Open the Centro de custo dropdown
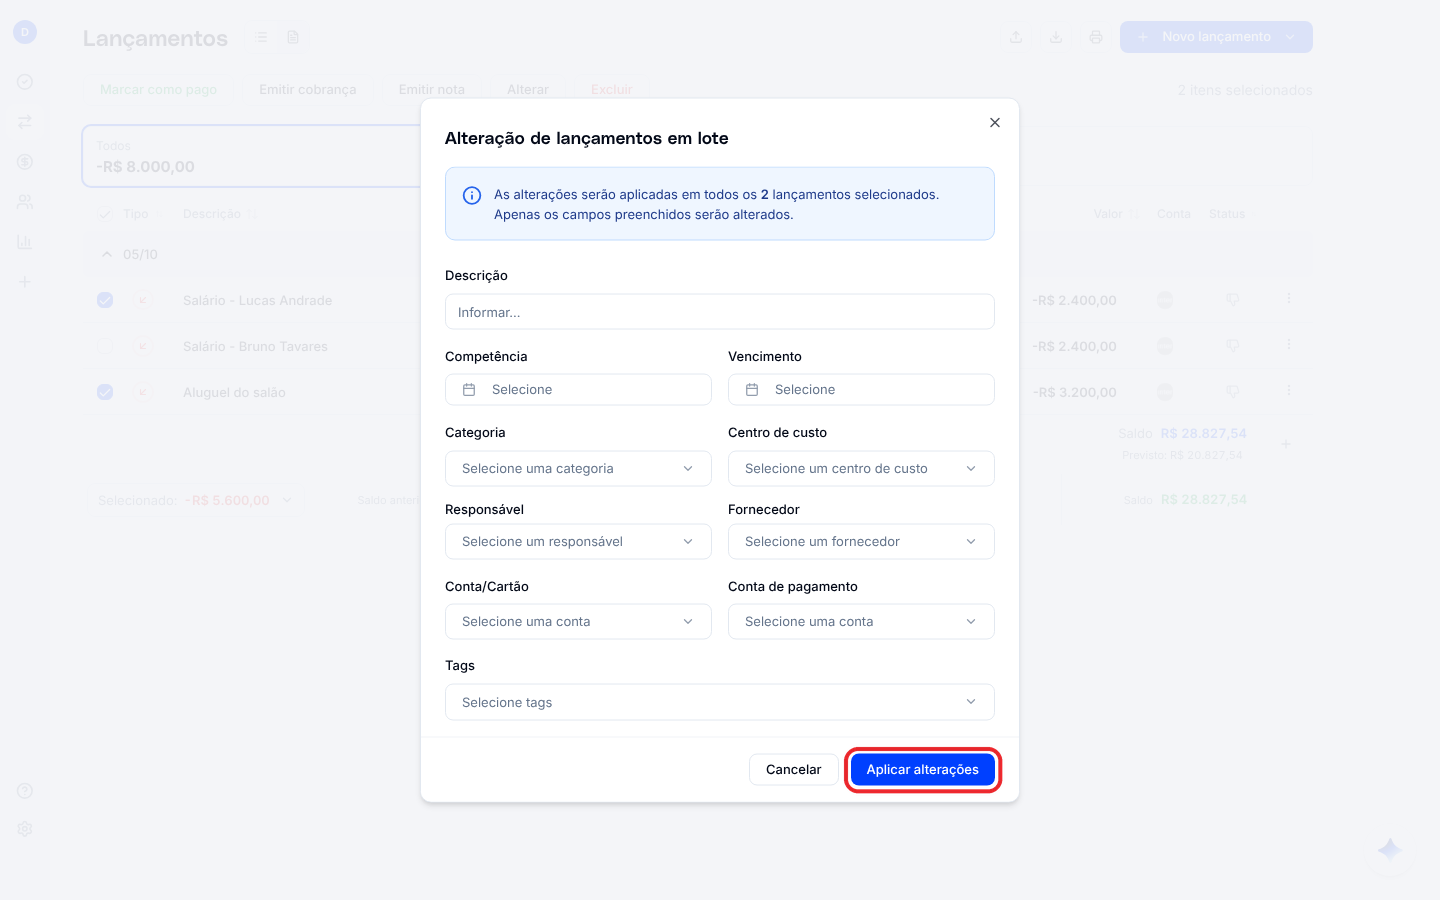The width and height of the screenshot is (1440, 900). tap(861, 469)
